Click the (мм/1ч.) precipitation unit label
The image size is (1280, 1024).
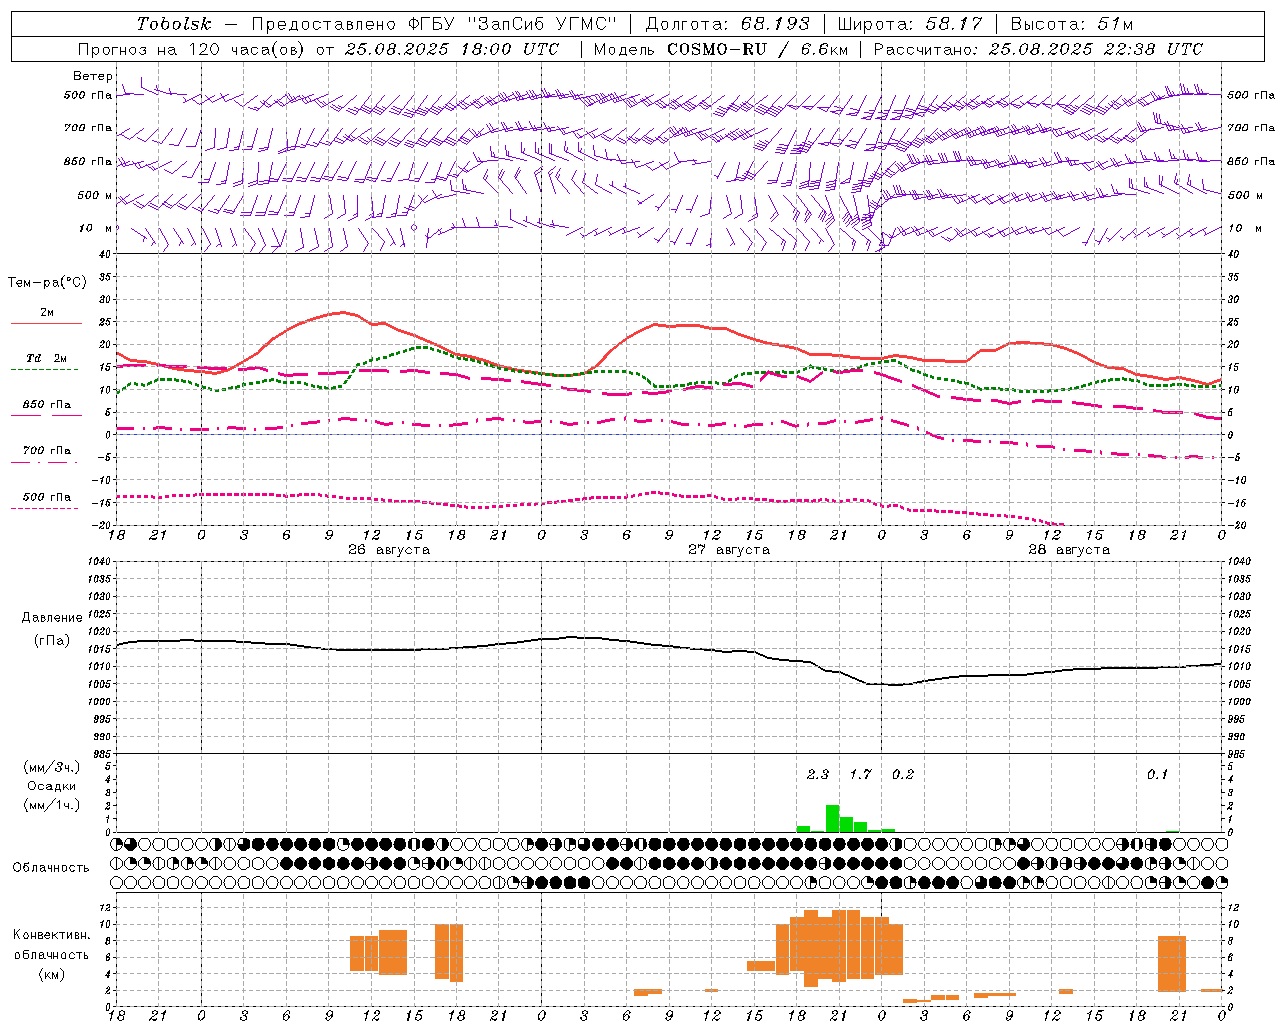(x=52, y=805)
